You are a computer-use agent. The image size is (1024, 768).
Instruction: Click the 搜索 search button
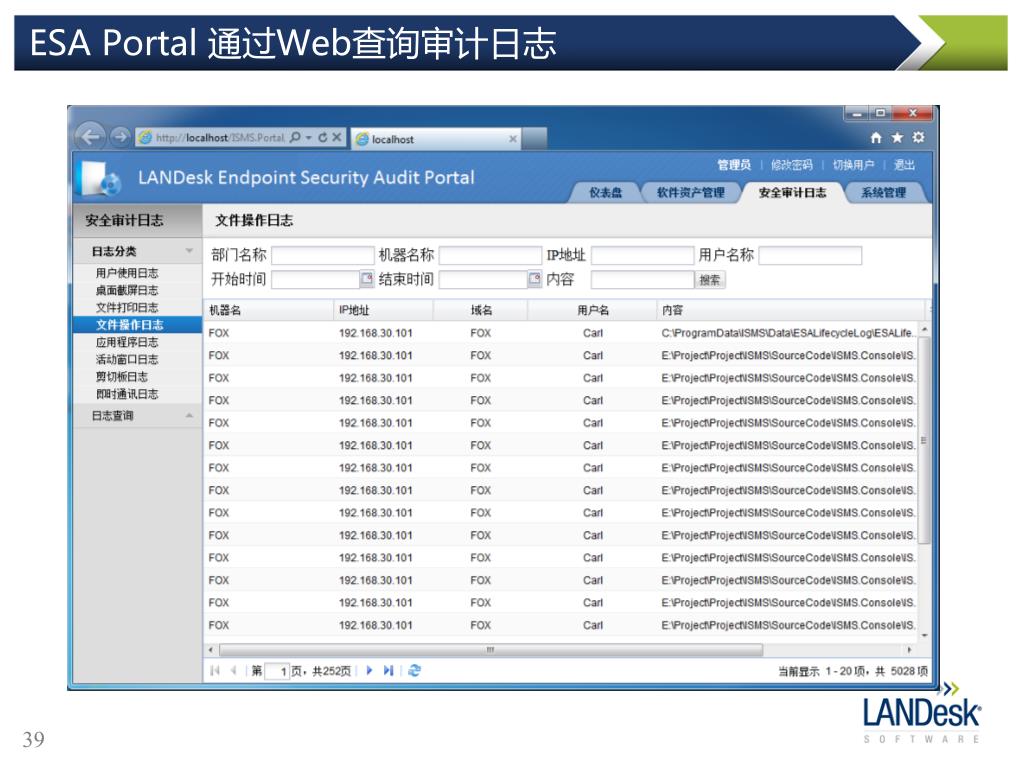pos(709,280)
